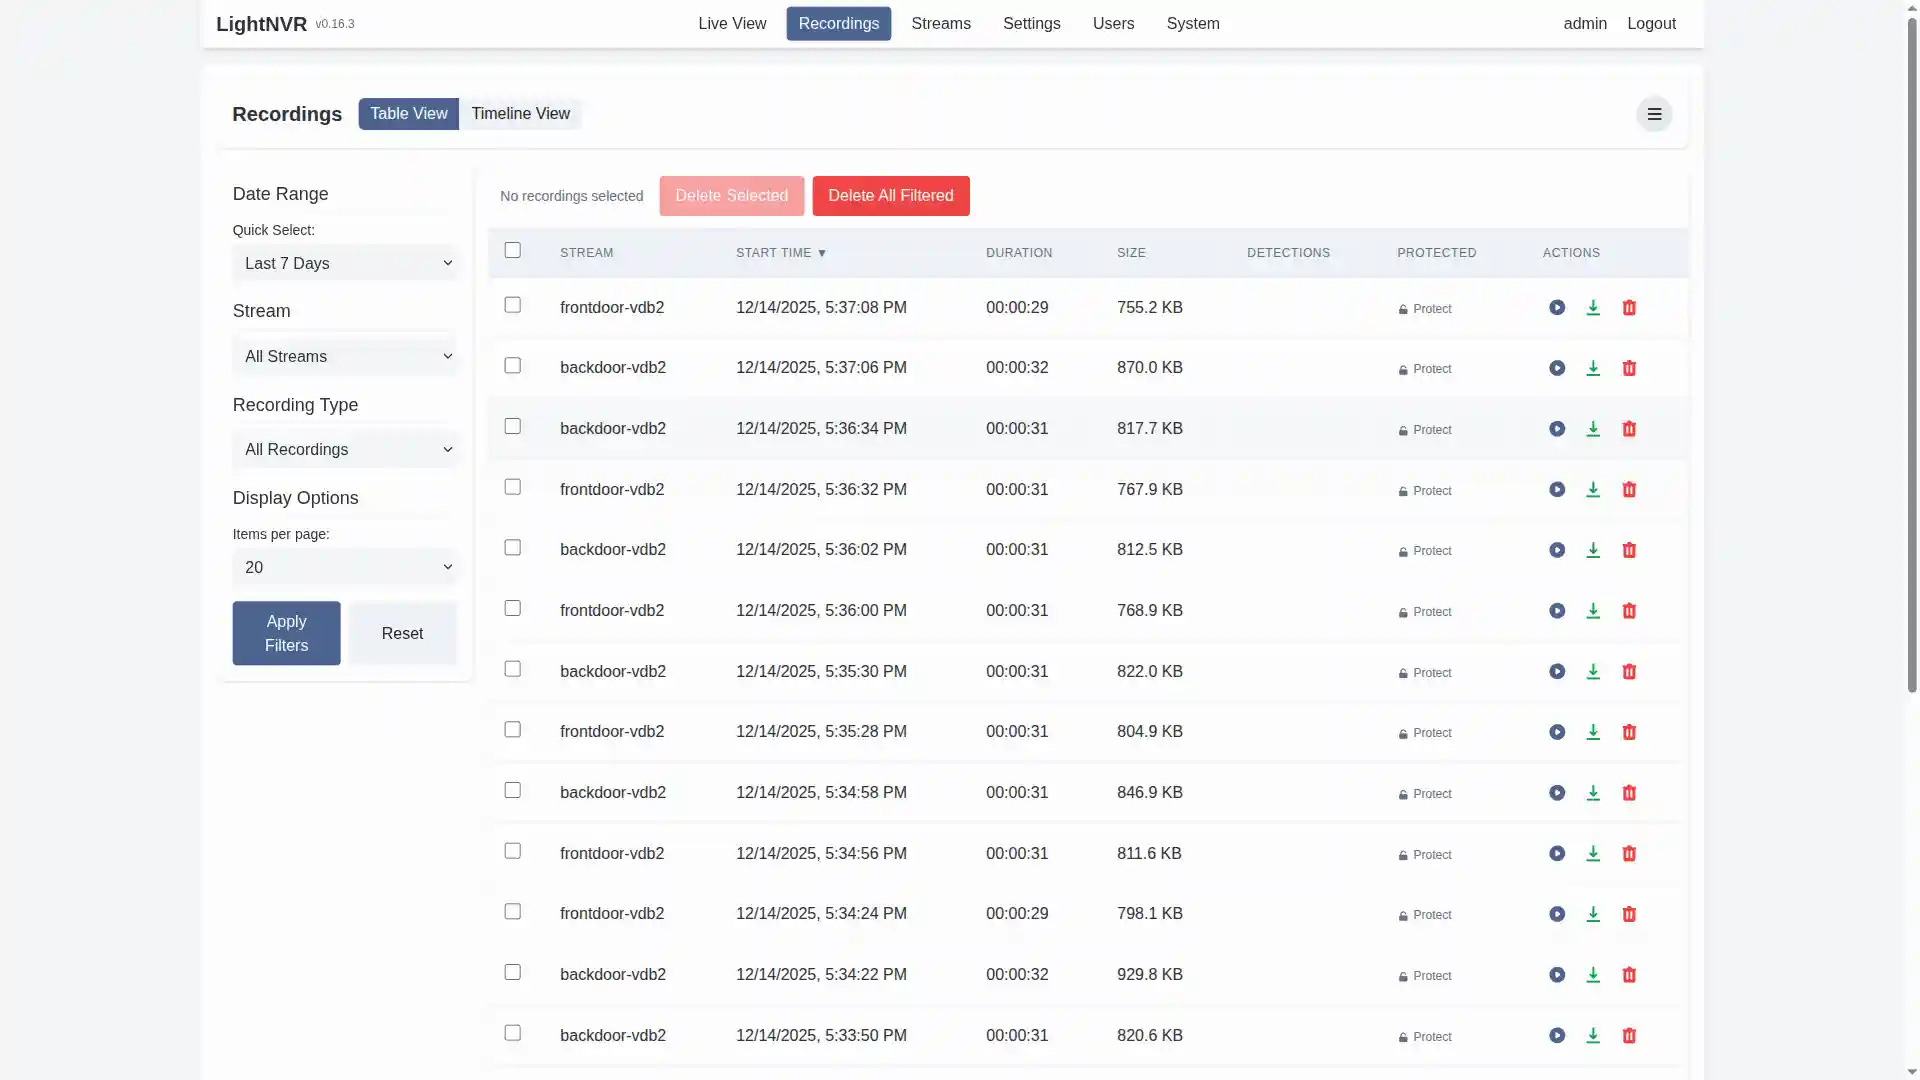The width and height of the screenshot is (1920, 1080).
Task: Click the hamburger menu icon beside Recordings
Action: (x=1654, y=114)
